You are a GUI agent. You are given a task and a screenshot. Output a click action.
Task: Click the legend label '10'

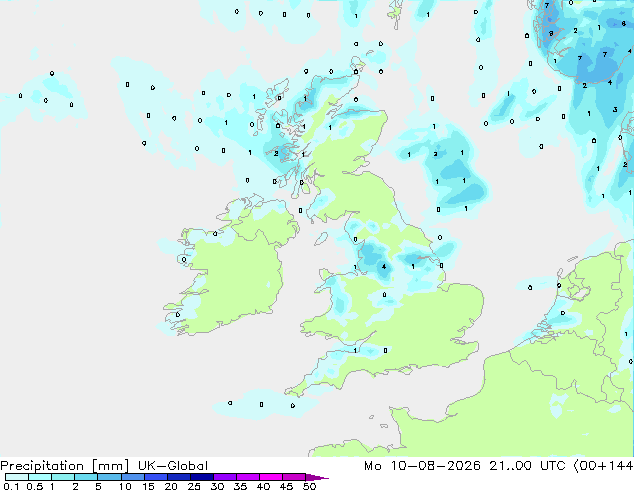125,486
